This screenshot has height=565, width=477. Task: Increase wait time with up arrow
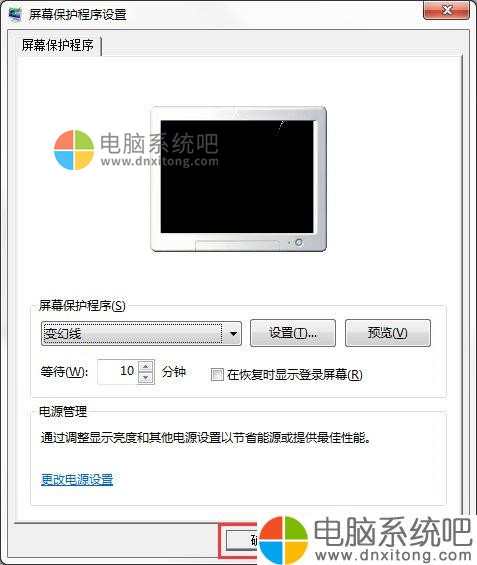[146, 367]
